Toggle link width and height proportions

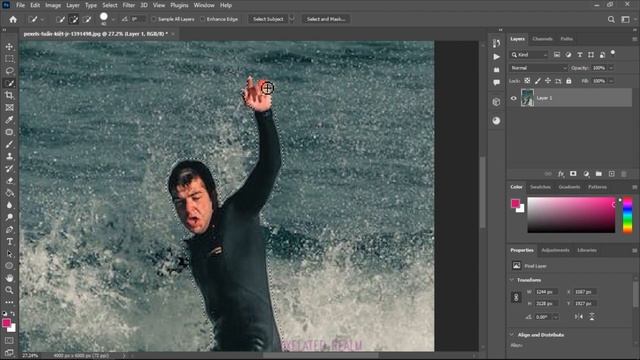[516, 298]
